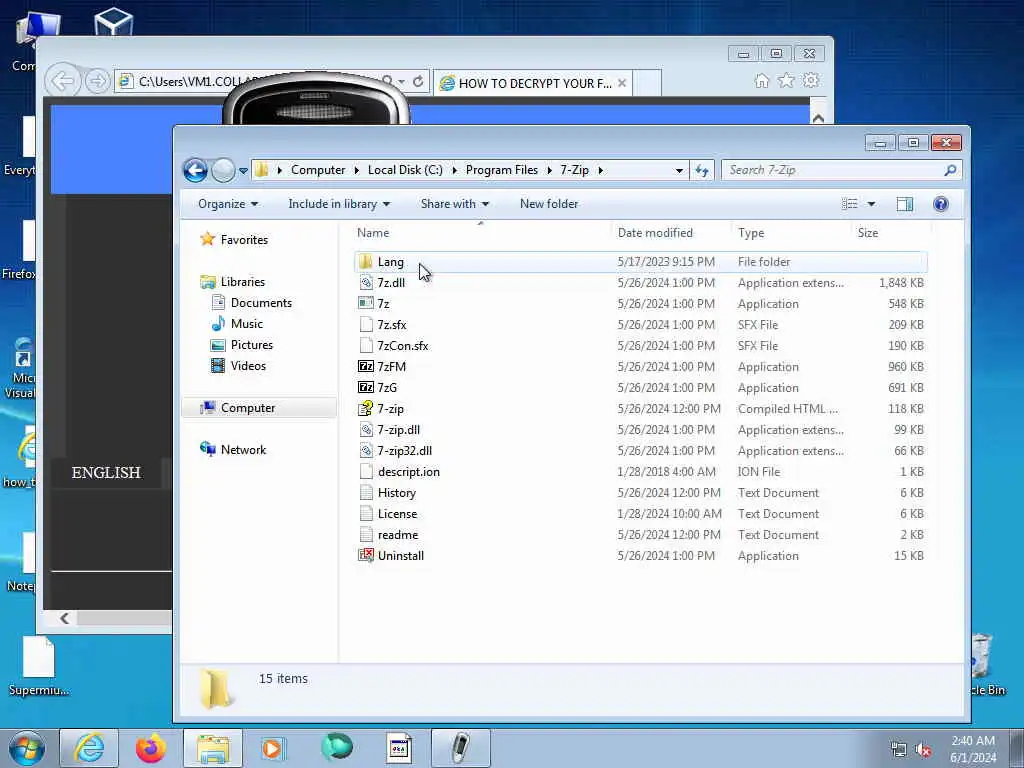1024x768 pixels.
Task: Select Favorites in navigation pane
Action: click(234, 240)
